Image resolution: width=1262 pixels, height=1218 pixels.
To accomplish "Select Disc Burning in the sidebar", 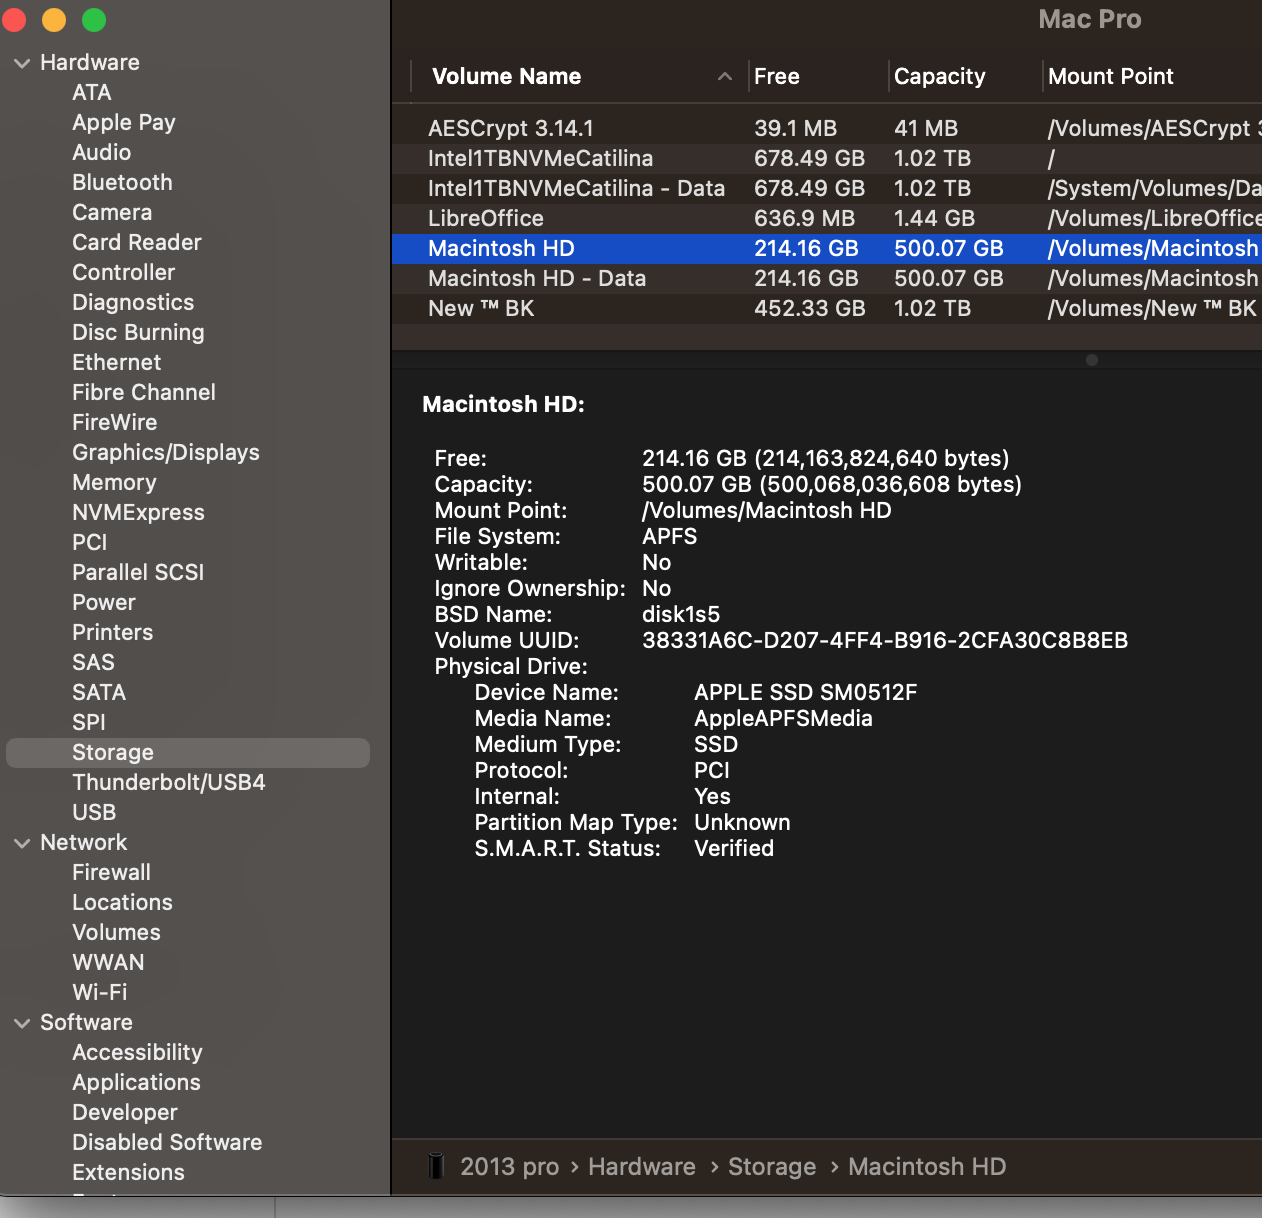I will click(138, 333).
